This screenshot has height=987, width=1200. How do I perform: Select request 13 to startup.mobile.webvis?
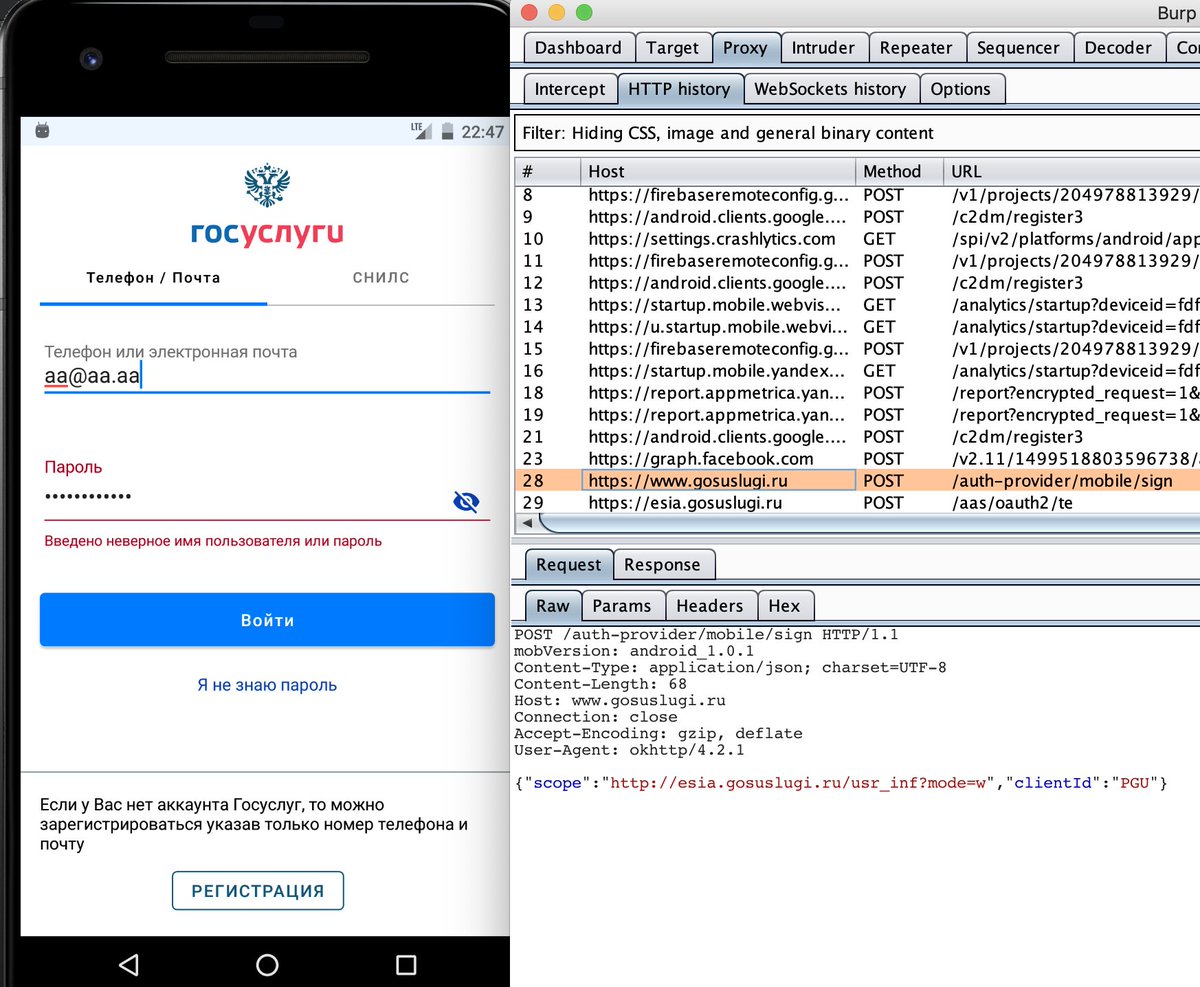click(x=857, y=305)
